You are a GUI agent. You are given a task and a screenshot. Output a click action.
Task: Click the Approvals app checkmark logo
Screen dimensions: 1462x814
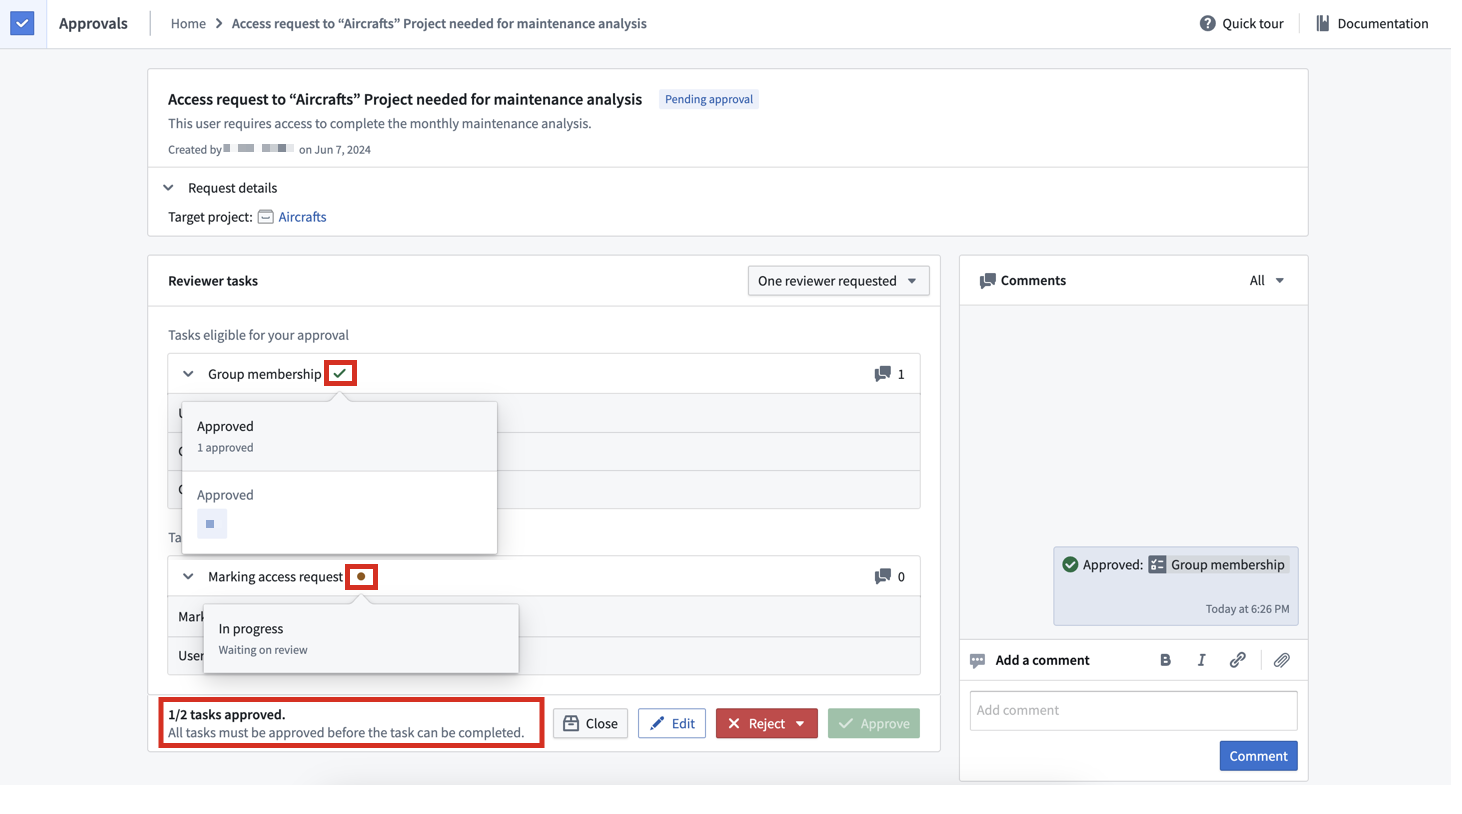tap(22, 23)
